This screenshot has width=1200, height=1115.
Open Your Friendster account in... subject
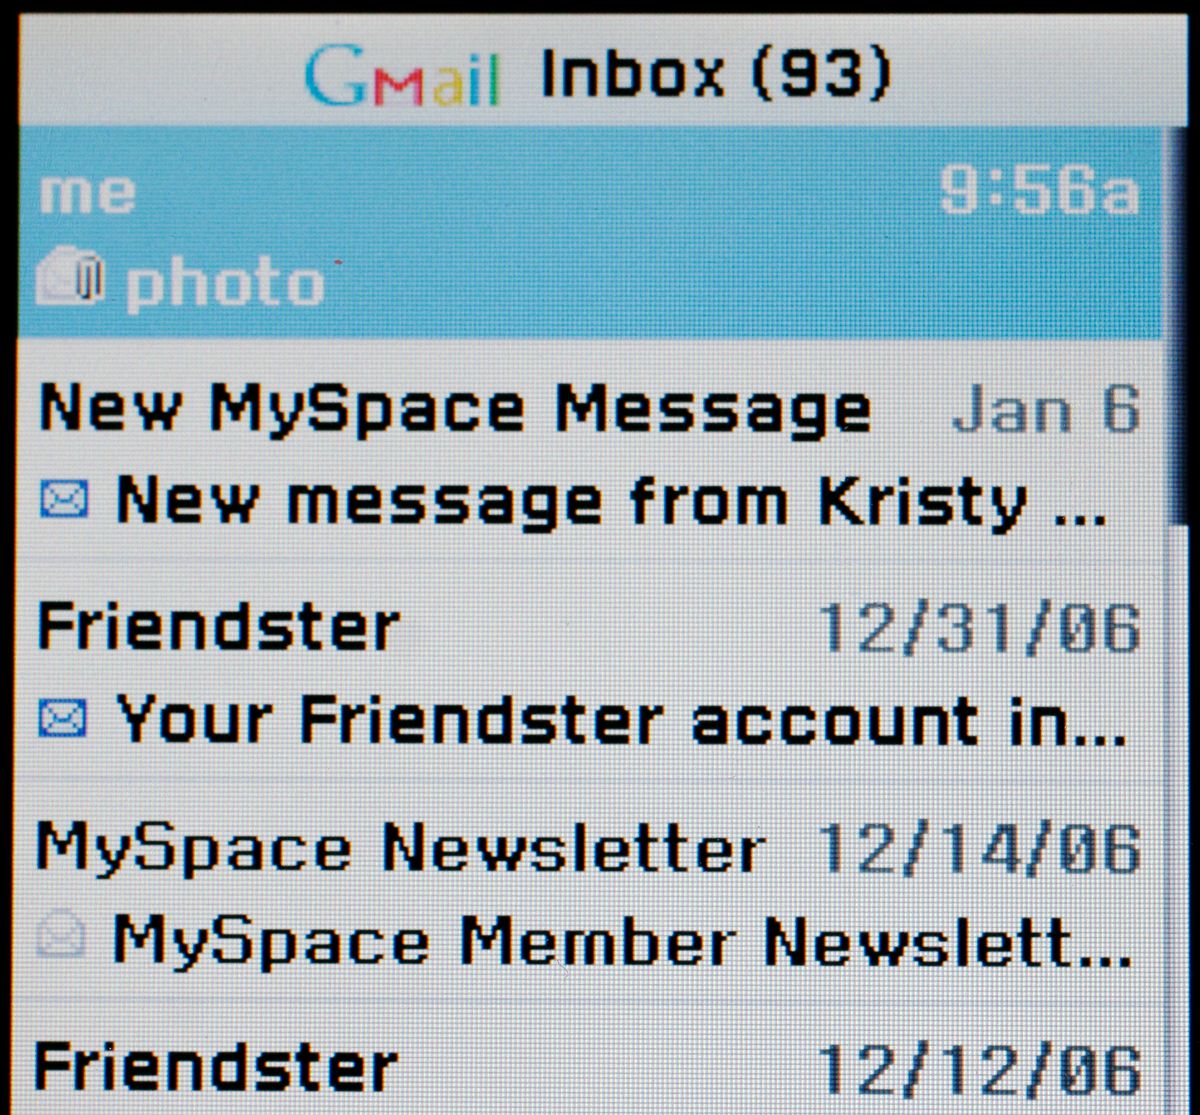(x=621, y=720)
